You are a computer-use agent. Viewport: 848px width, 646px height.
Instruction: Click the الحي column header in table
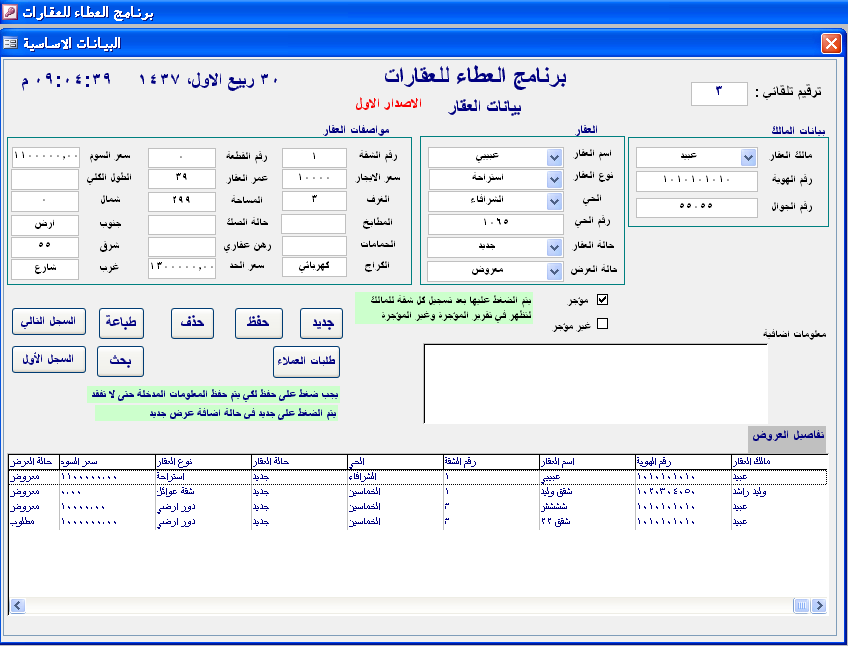[395, 462]
